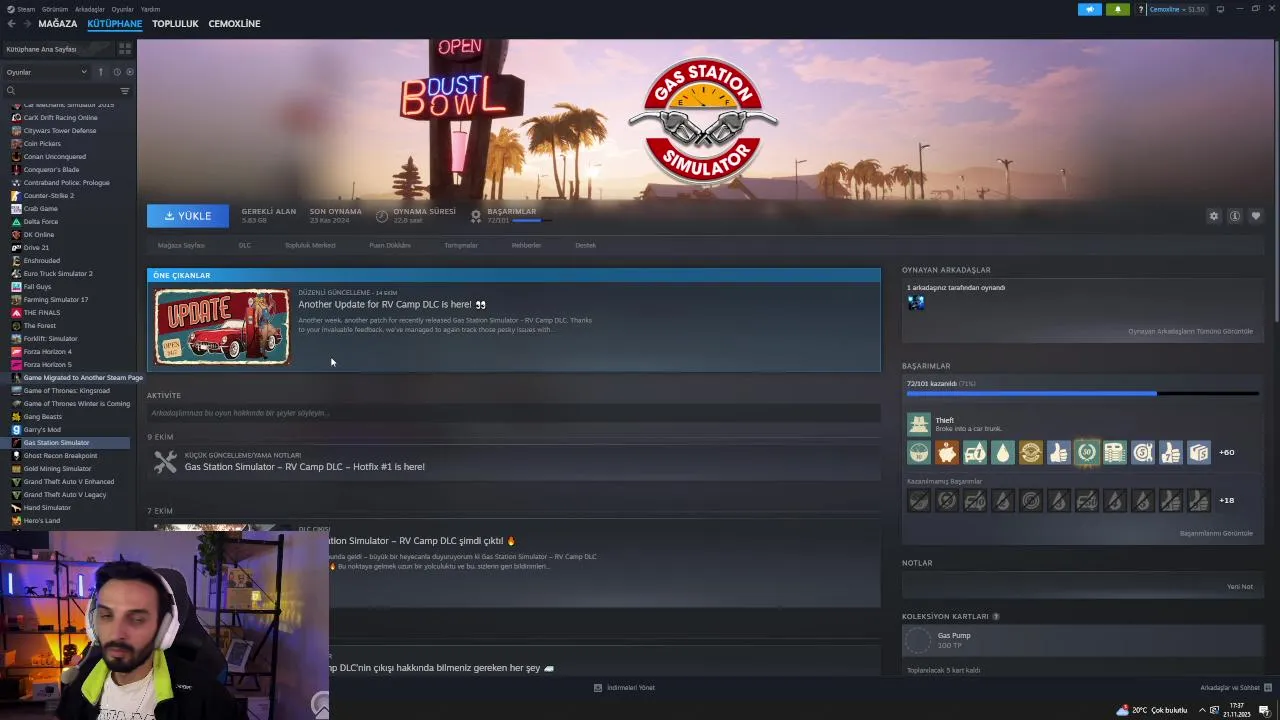Open the +60 earned achievements count
This screenshot has width=1280, height=720.
(x=1226, y=452)
